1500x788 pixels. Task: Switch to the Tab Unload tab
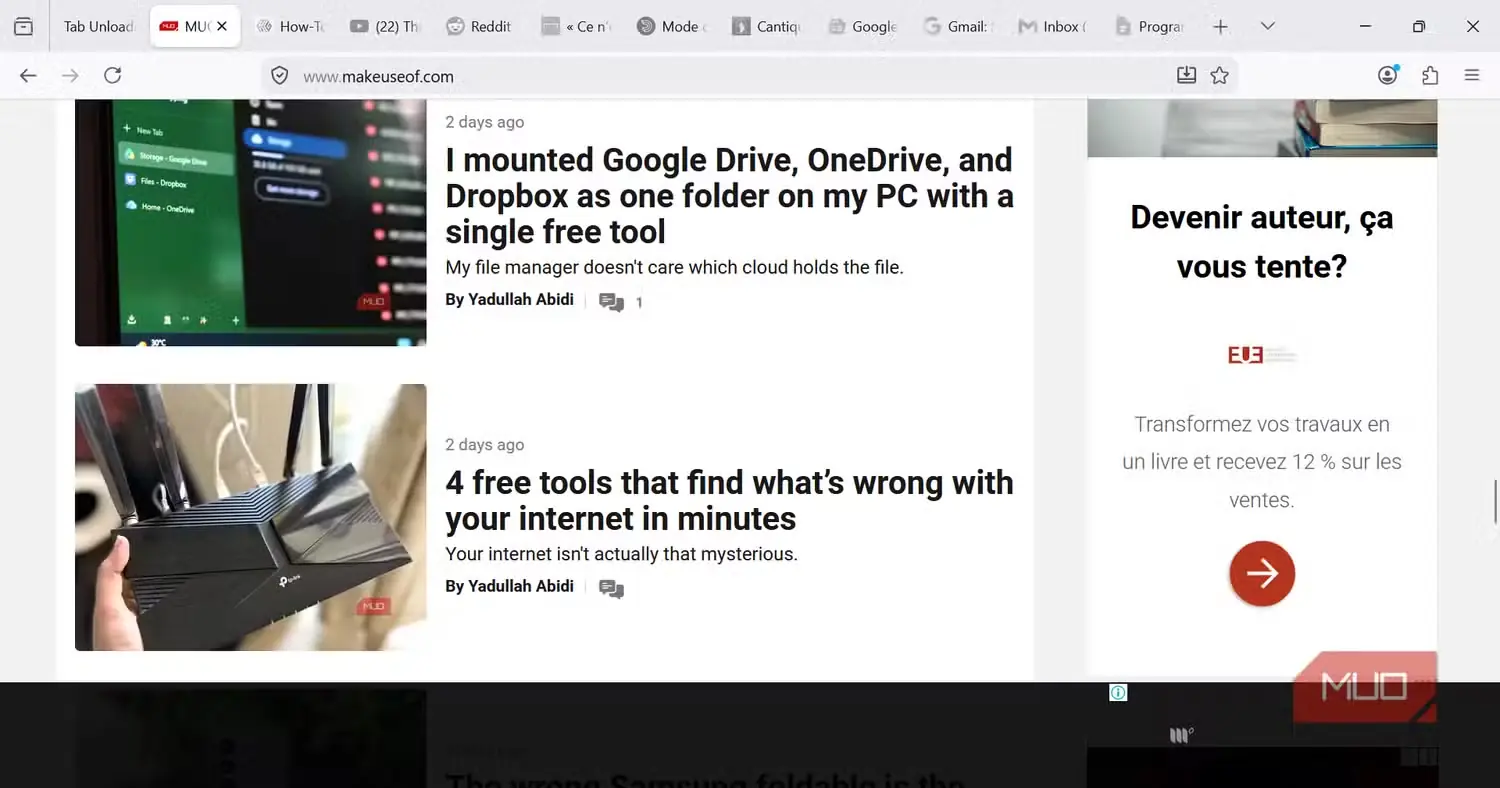tap(98, 27)
